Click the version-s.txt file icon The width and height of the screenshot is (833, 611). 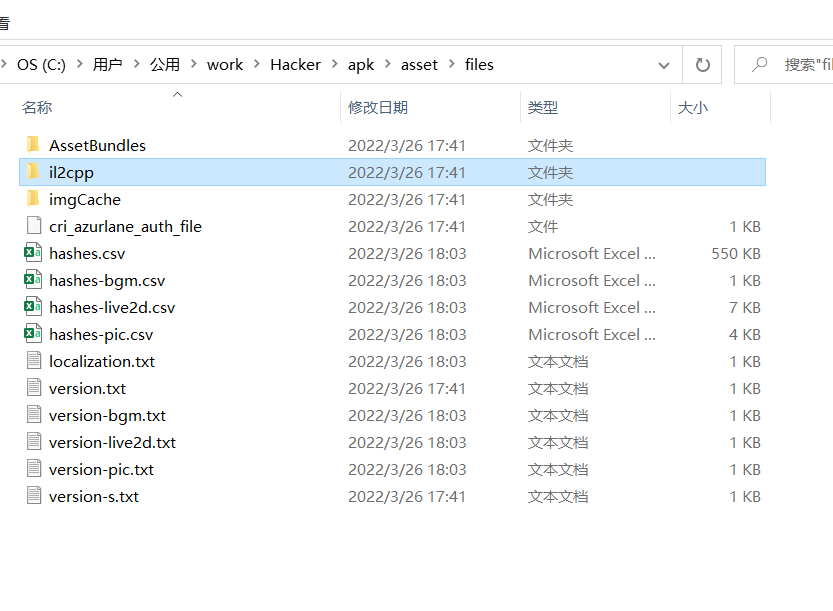click(x=33, y=496)
